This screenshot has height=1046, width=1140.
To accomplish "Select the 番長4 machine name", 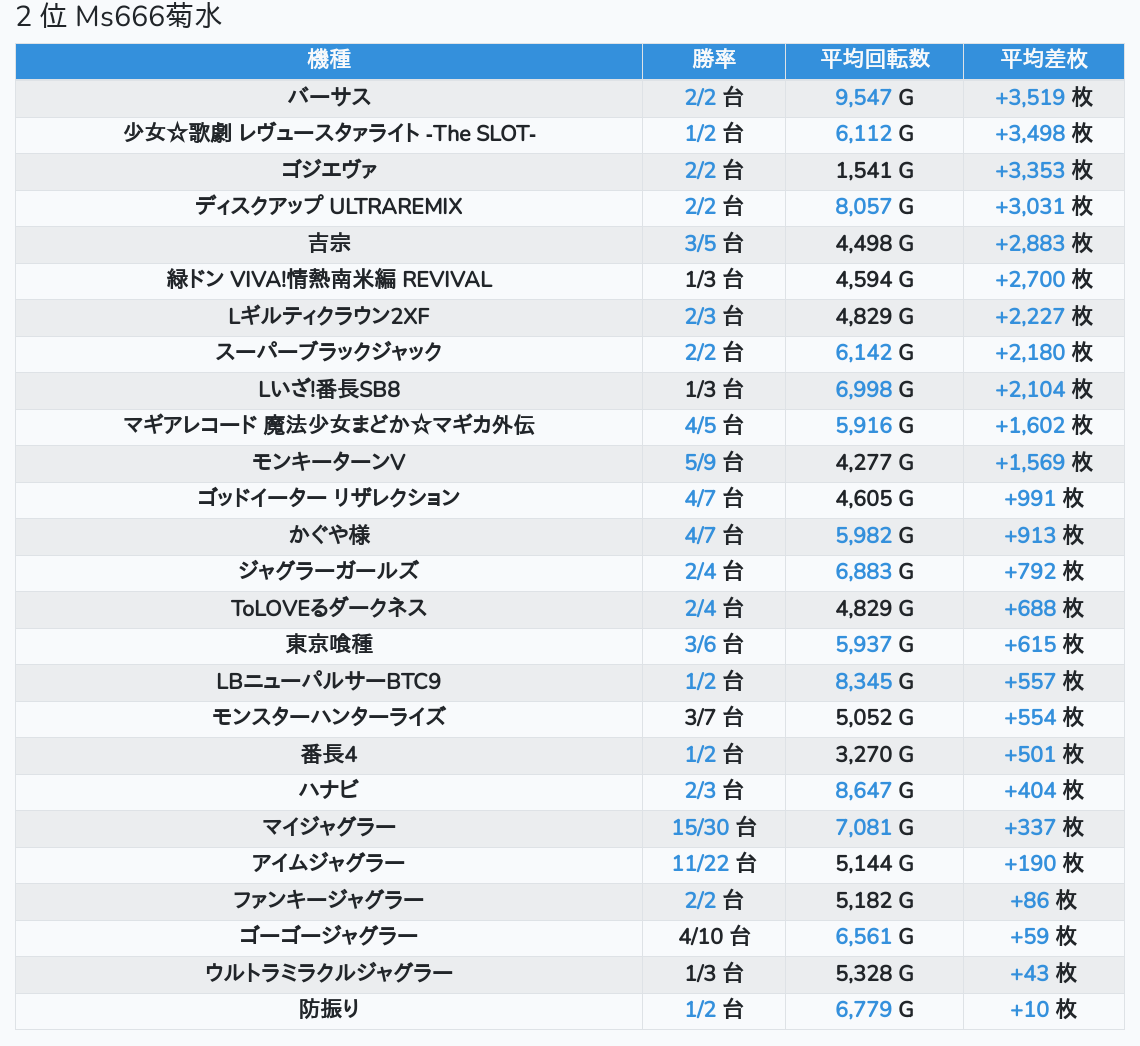I will pos(329,755).
